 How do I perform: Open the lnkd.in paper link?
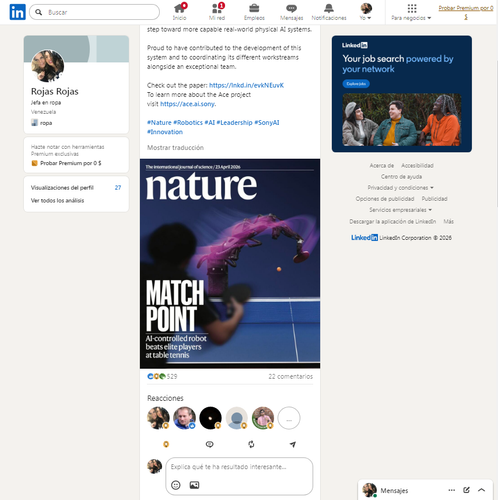(246, 85)
